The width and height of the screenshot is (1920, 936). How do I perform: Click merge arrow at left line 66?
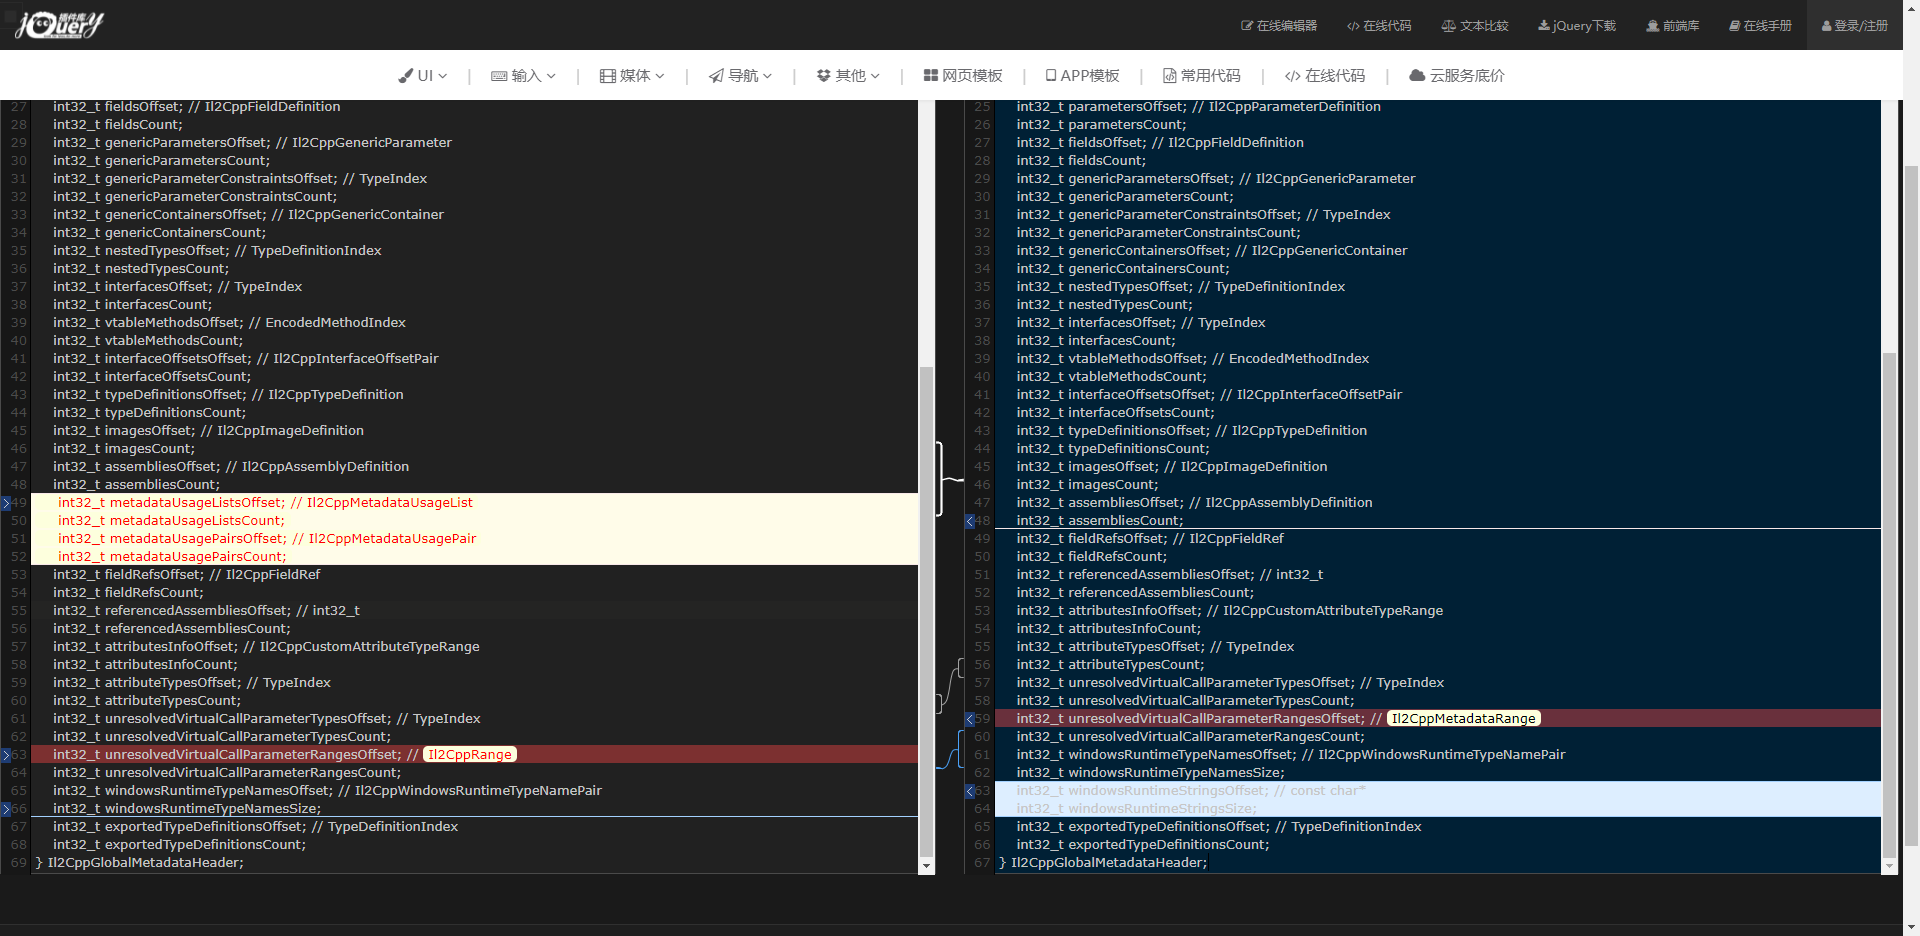(6, 809)
